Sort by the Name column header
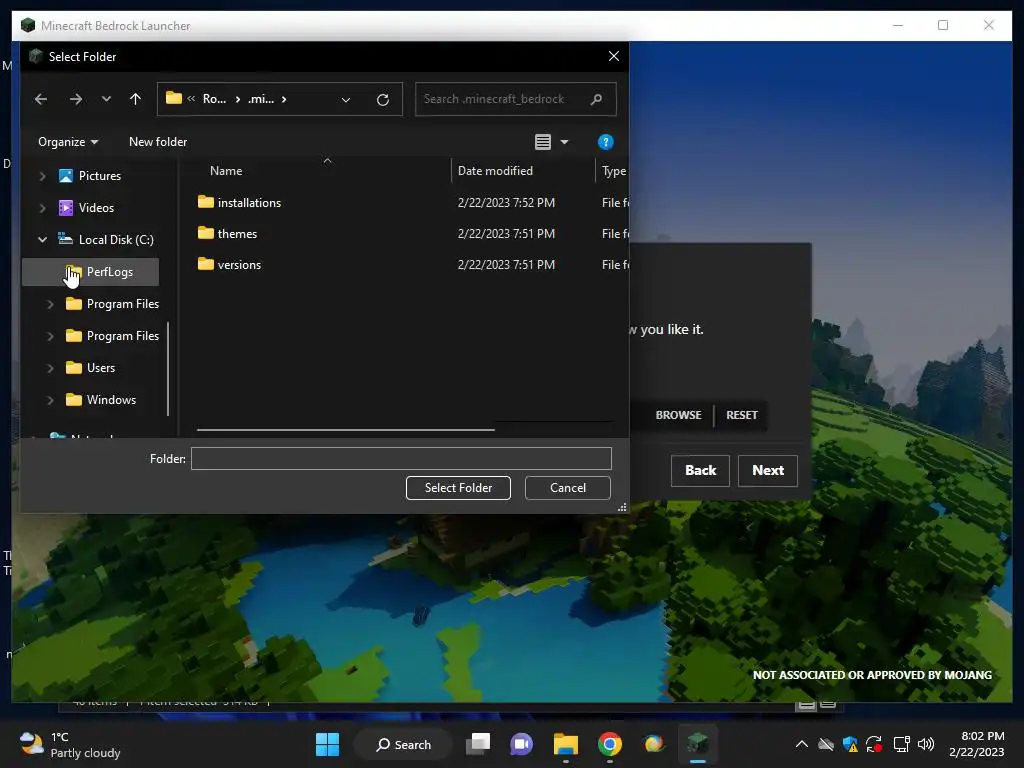This screenshot has width=1024, height=768. 226,171
